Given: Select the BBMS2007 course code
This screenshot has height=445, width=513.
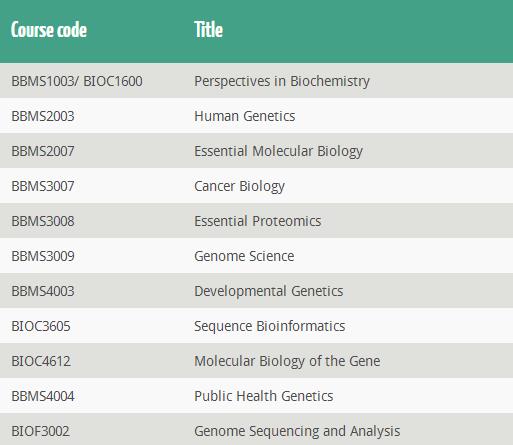Looking at the screenshot, I should pos(43,151).
